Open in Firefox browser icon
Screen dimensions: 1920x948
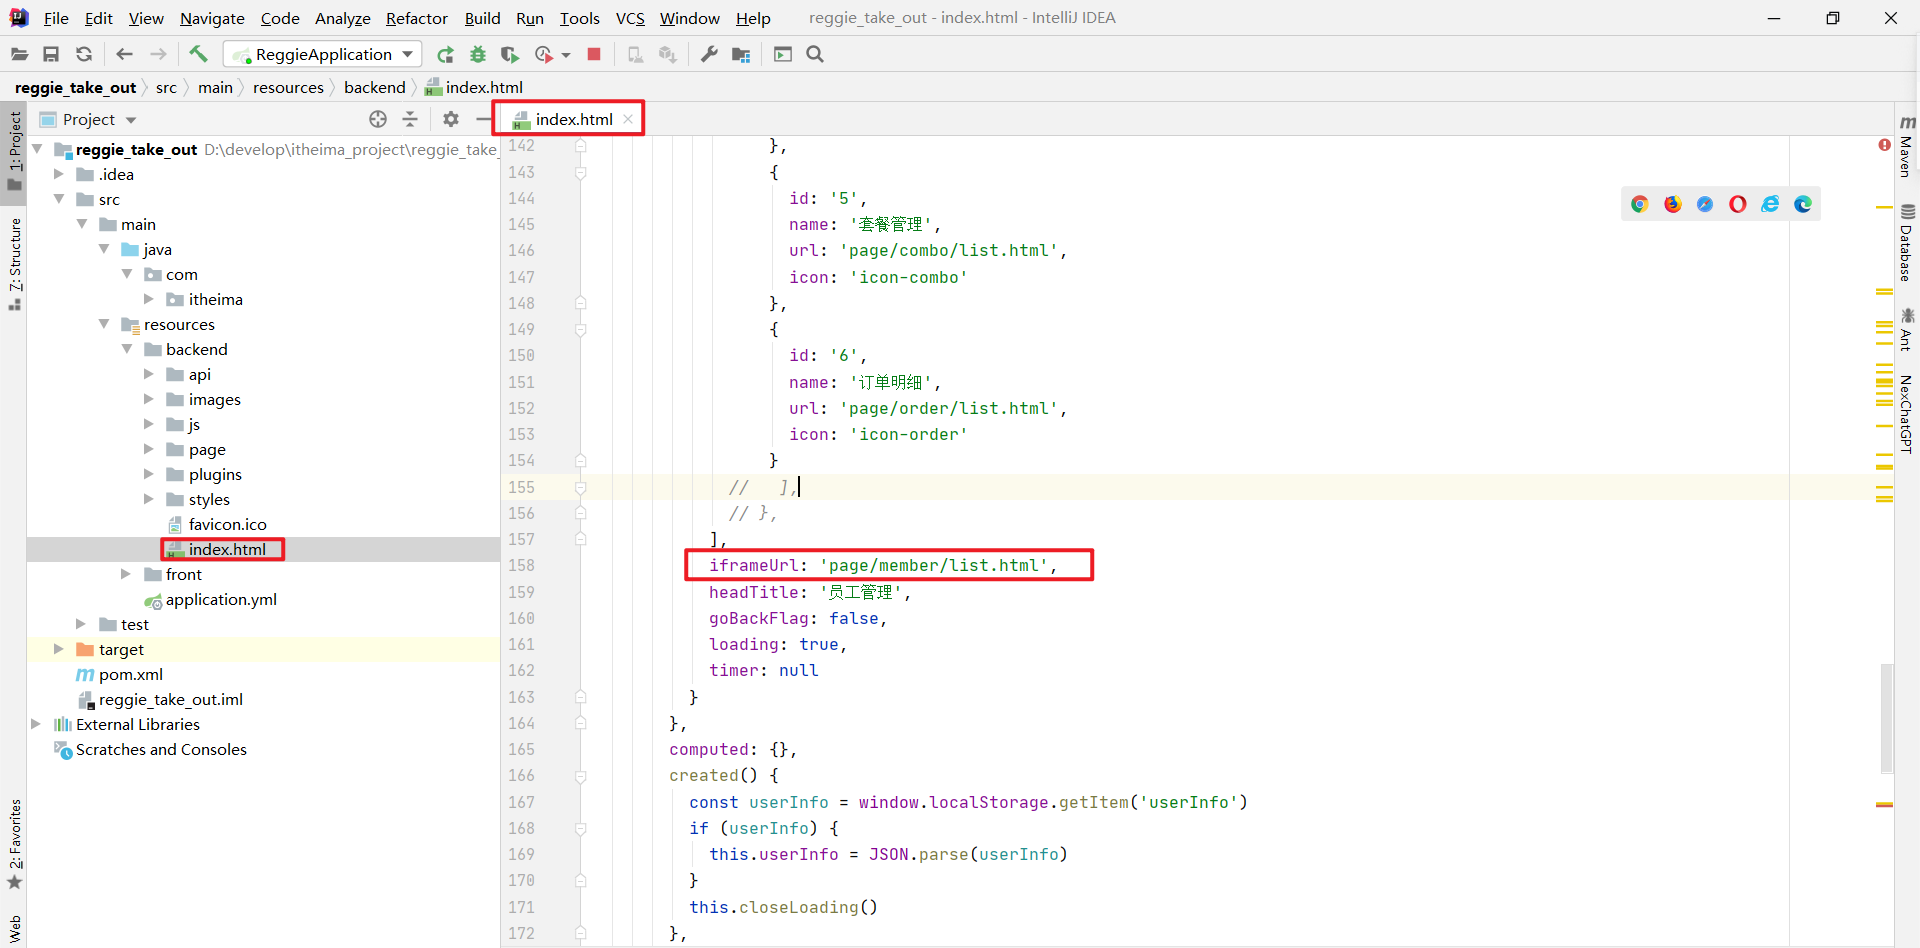pyautogui.click(x=1673, y=204)
